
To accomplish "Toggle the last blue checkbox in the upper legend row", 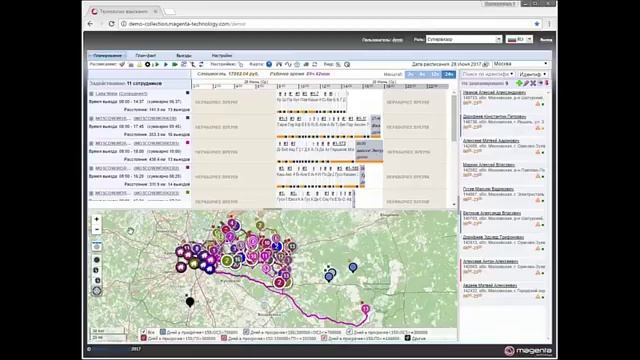I will (349, 332).
